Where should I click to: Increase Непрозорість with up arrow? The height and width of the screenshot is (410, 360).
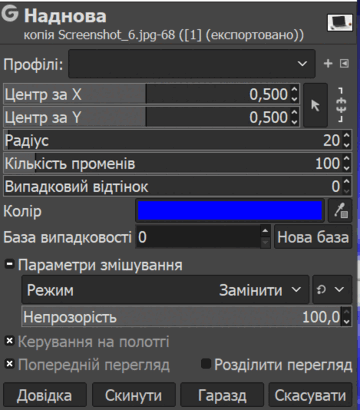[347, 312]
